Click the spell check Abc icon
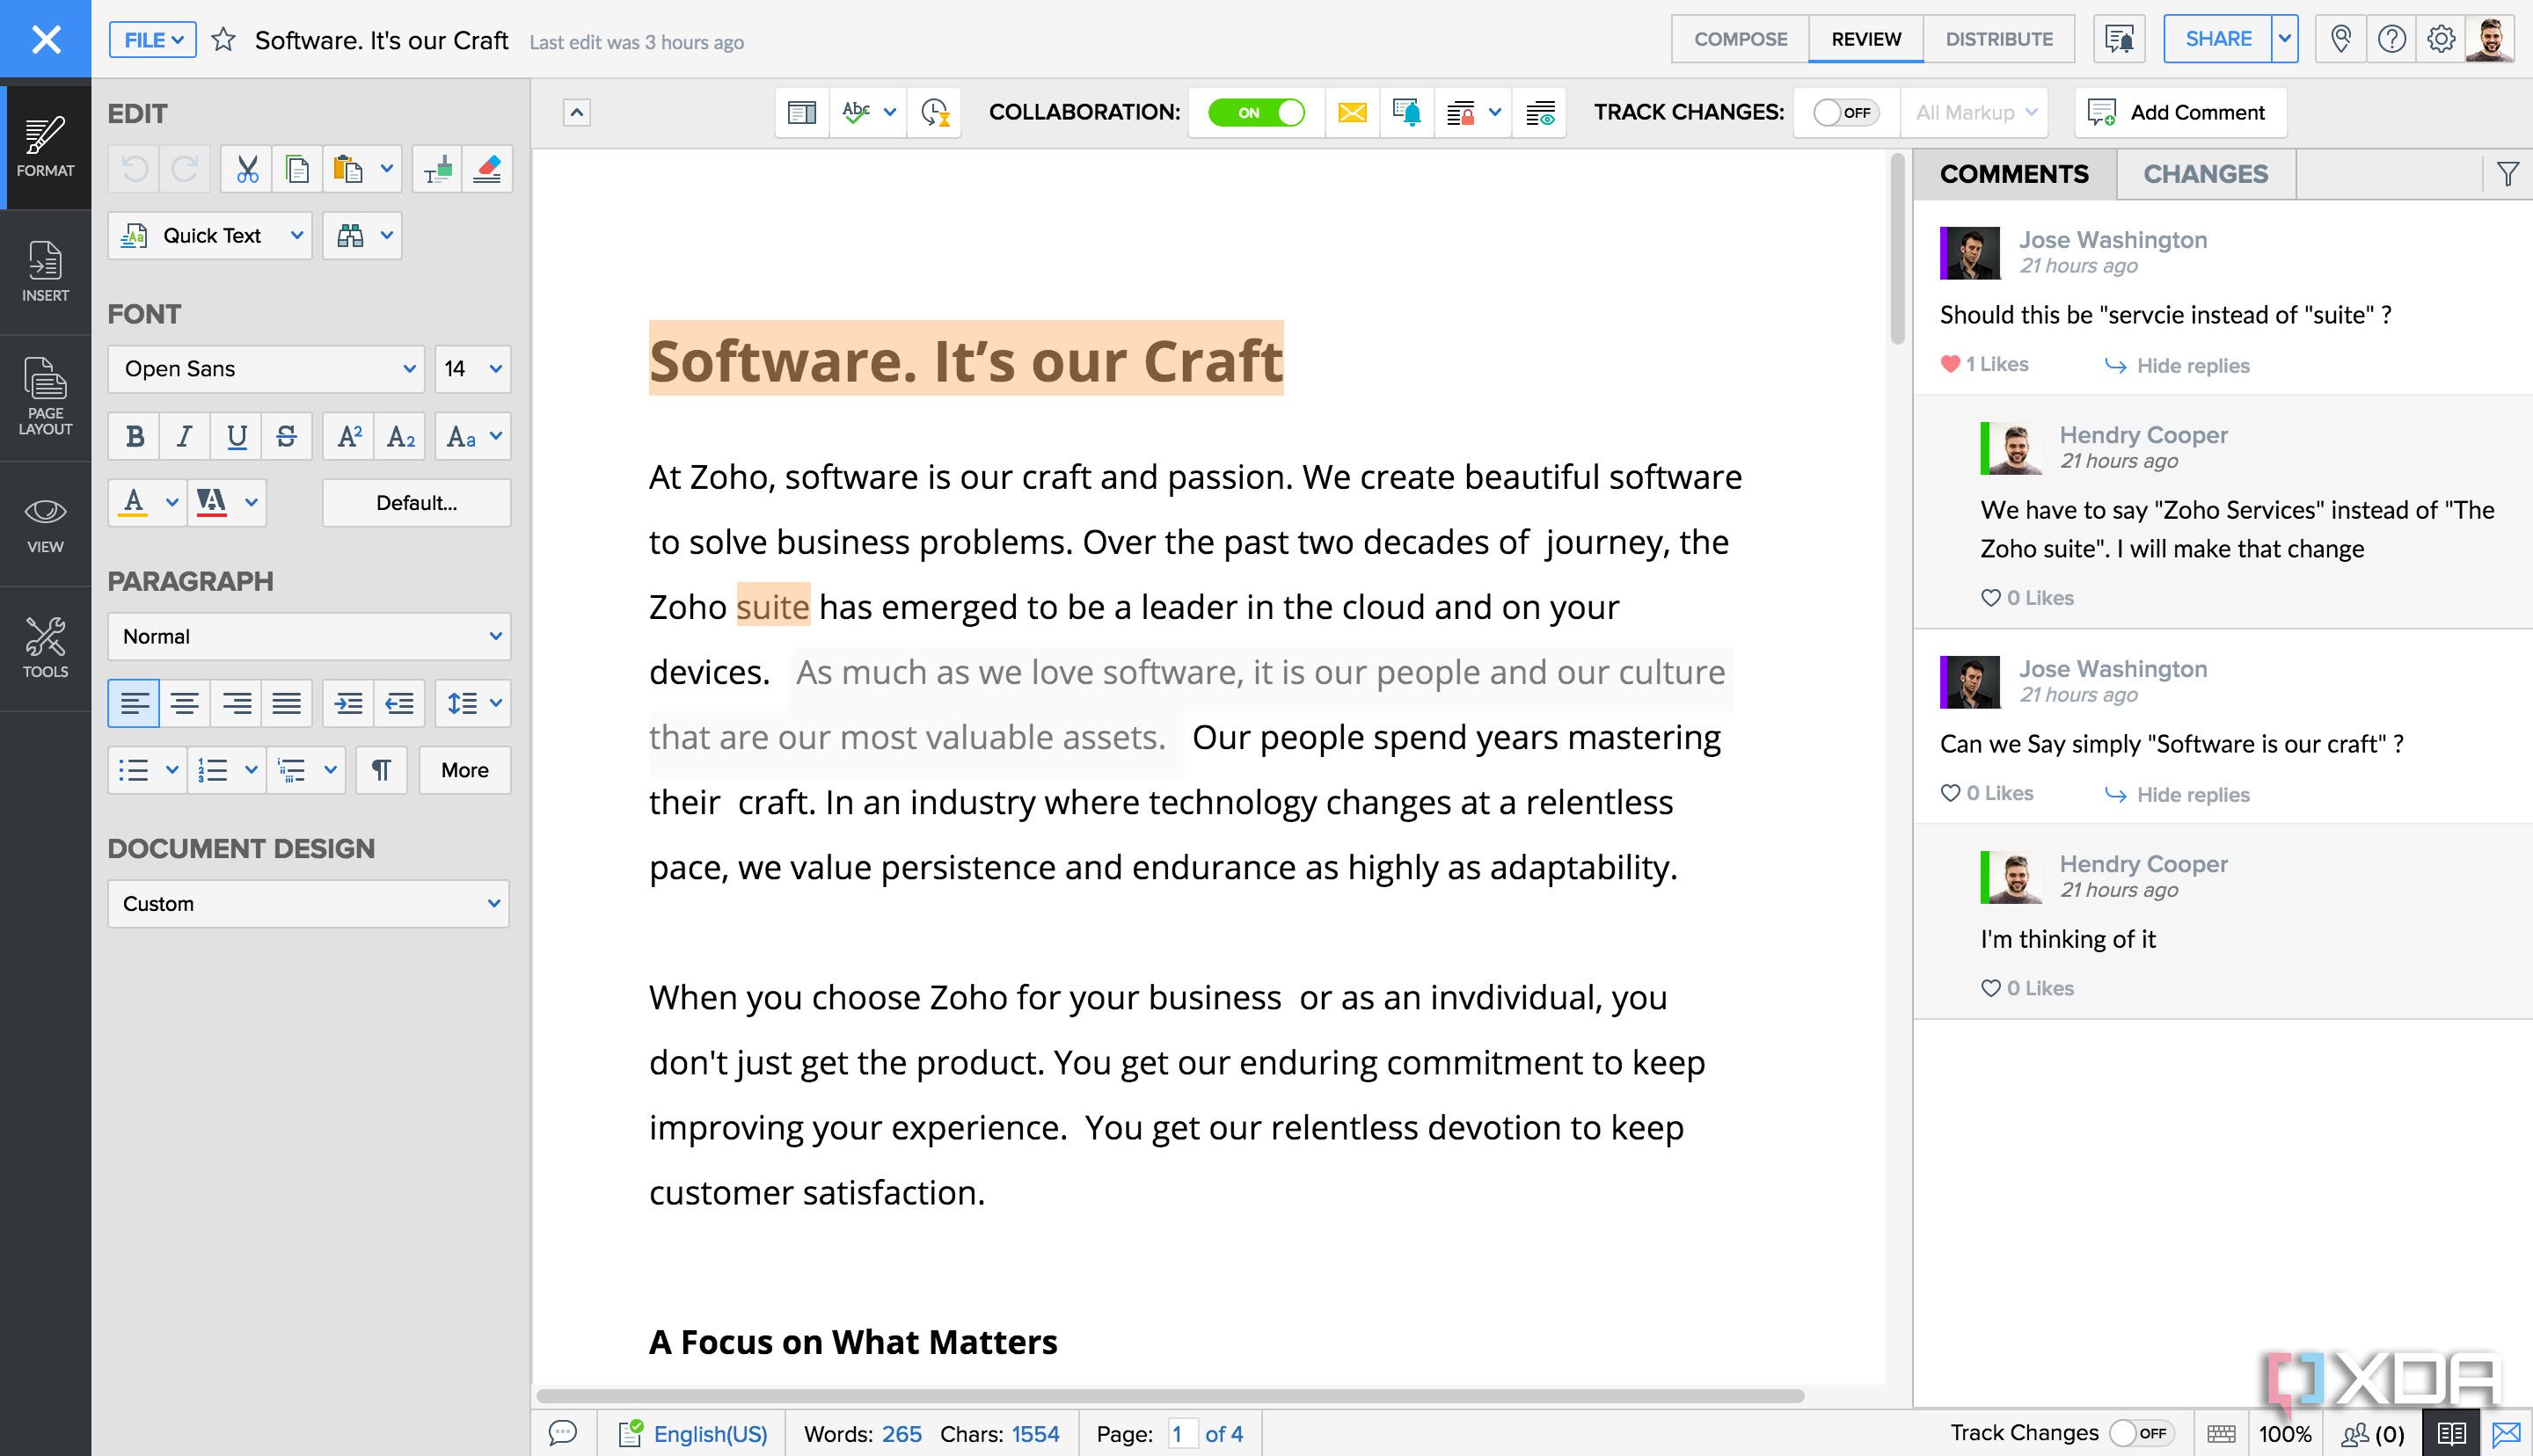Image resolution: width=2533 pixels, height=1456 pixels. point(856,113)
